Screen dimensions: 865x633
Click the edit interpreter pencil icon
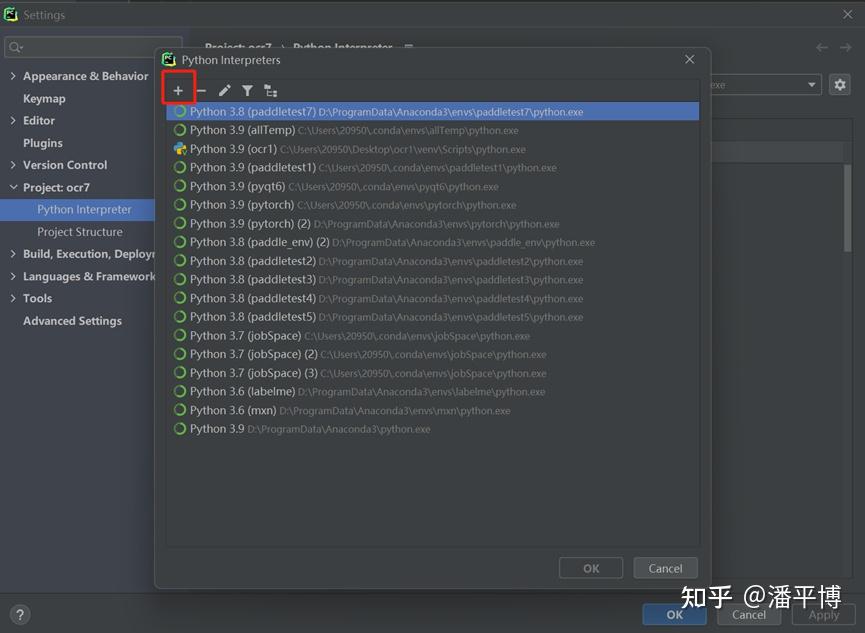[x=225, y=91]
